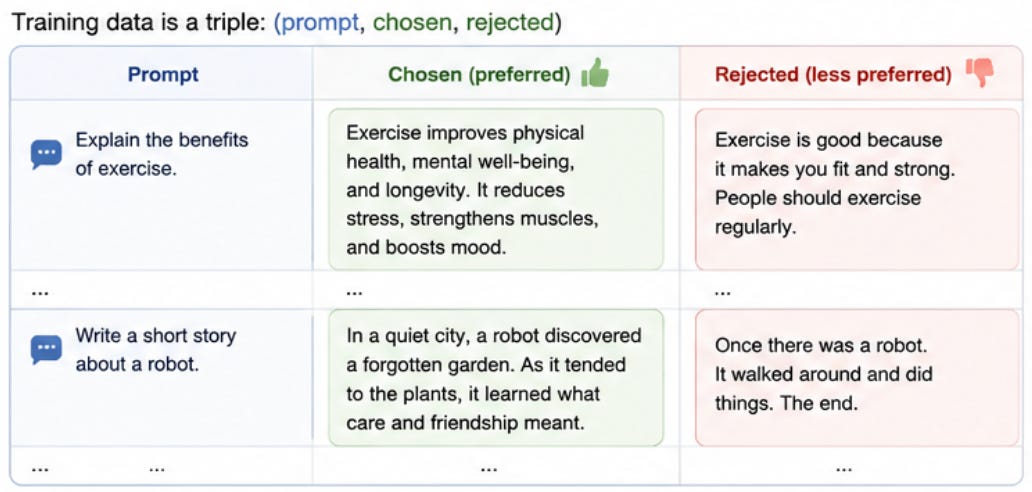Click the chat bubble icon beside robot prompt
The width and height of the screenshot is (1032, 492).
click(46, 350)
